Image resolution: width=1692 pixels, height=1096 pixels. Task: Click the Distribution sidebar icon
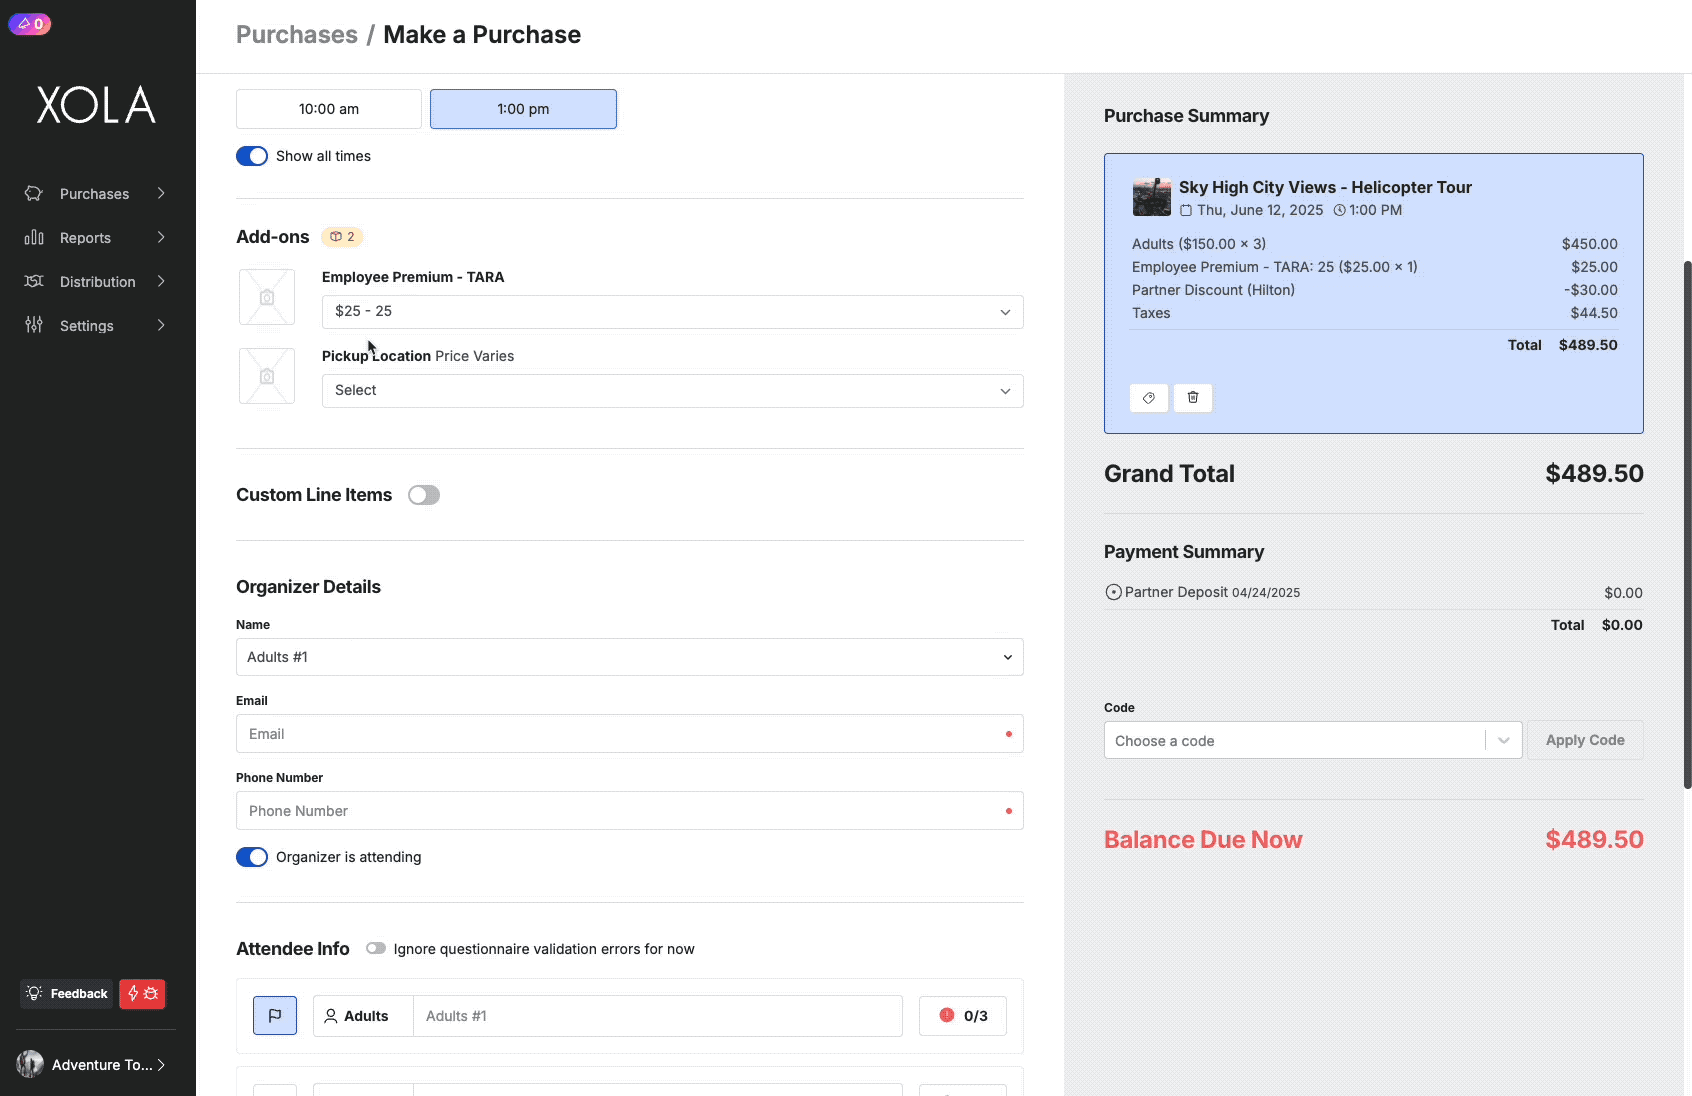(34, 282)
